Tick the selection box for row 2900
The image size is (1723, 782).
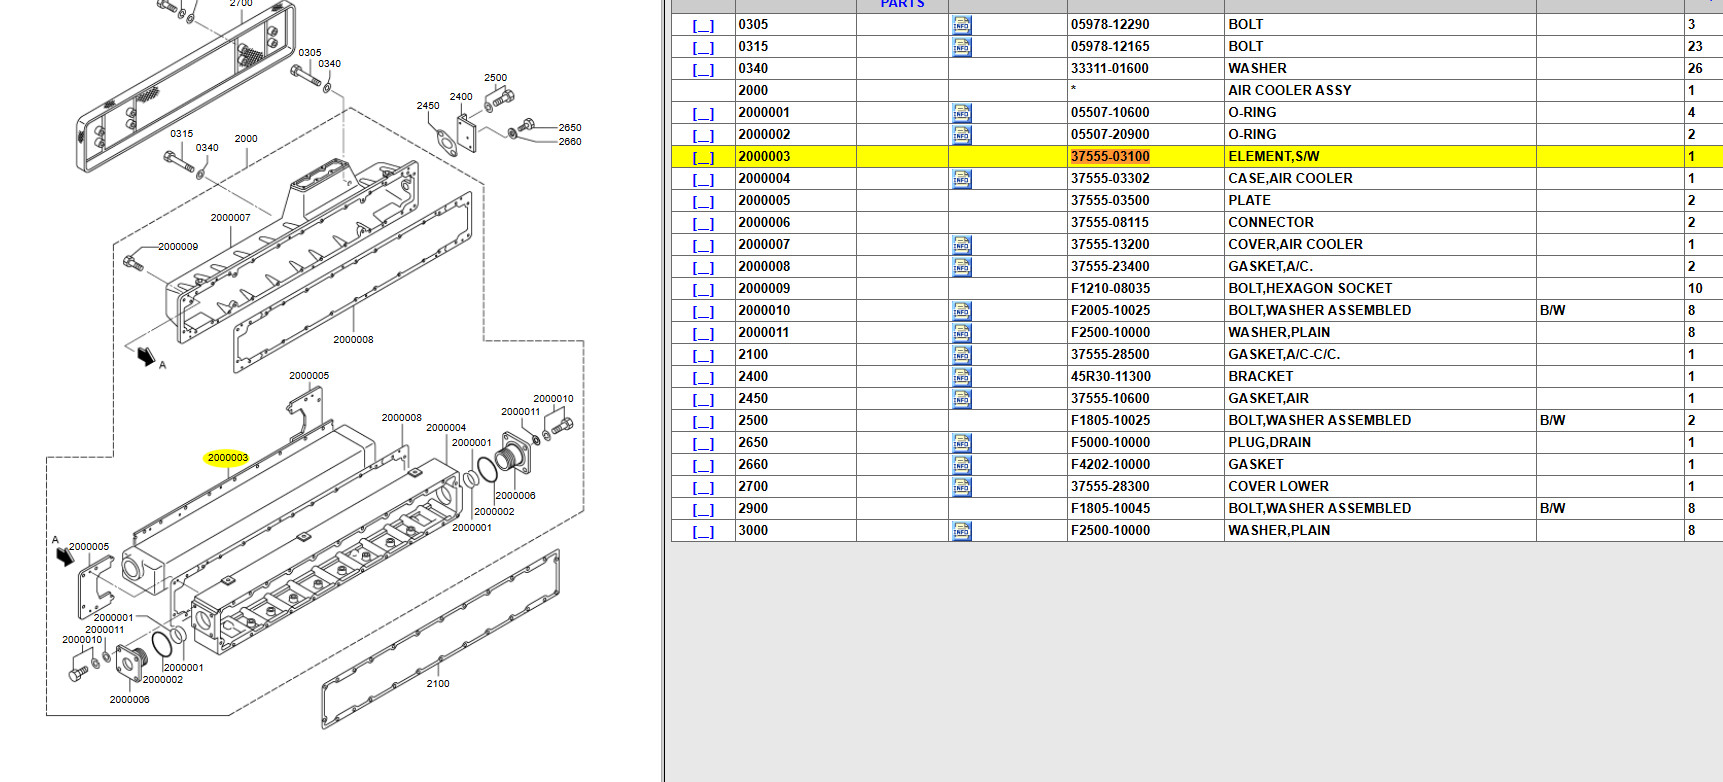click(x=703, y=510)
